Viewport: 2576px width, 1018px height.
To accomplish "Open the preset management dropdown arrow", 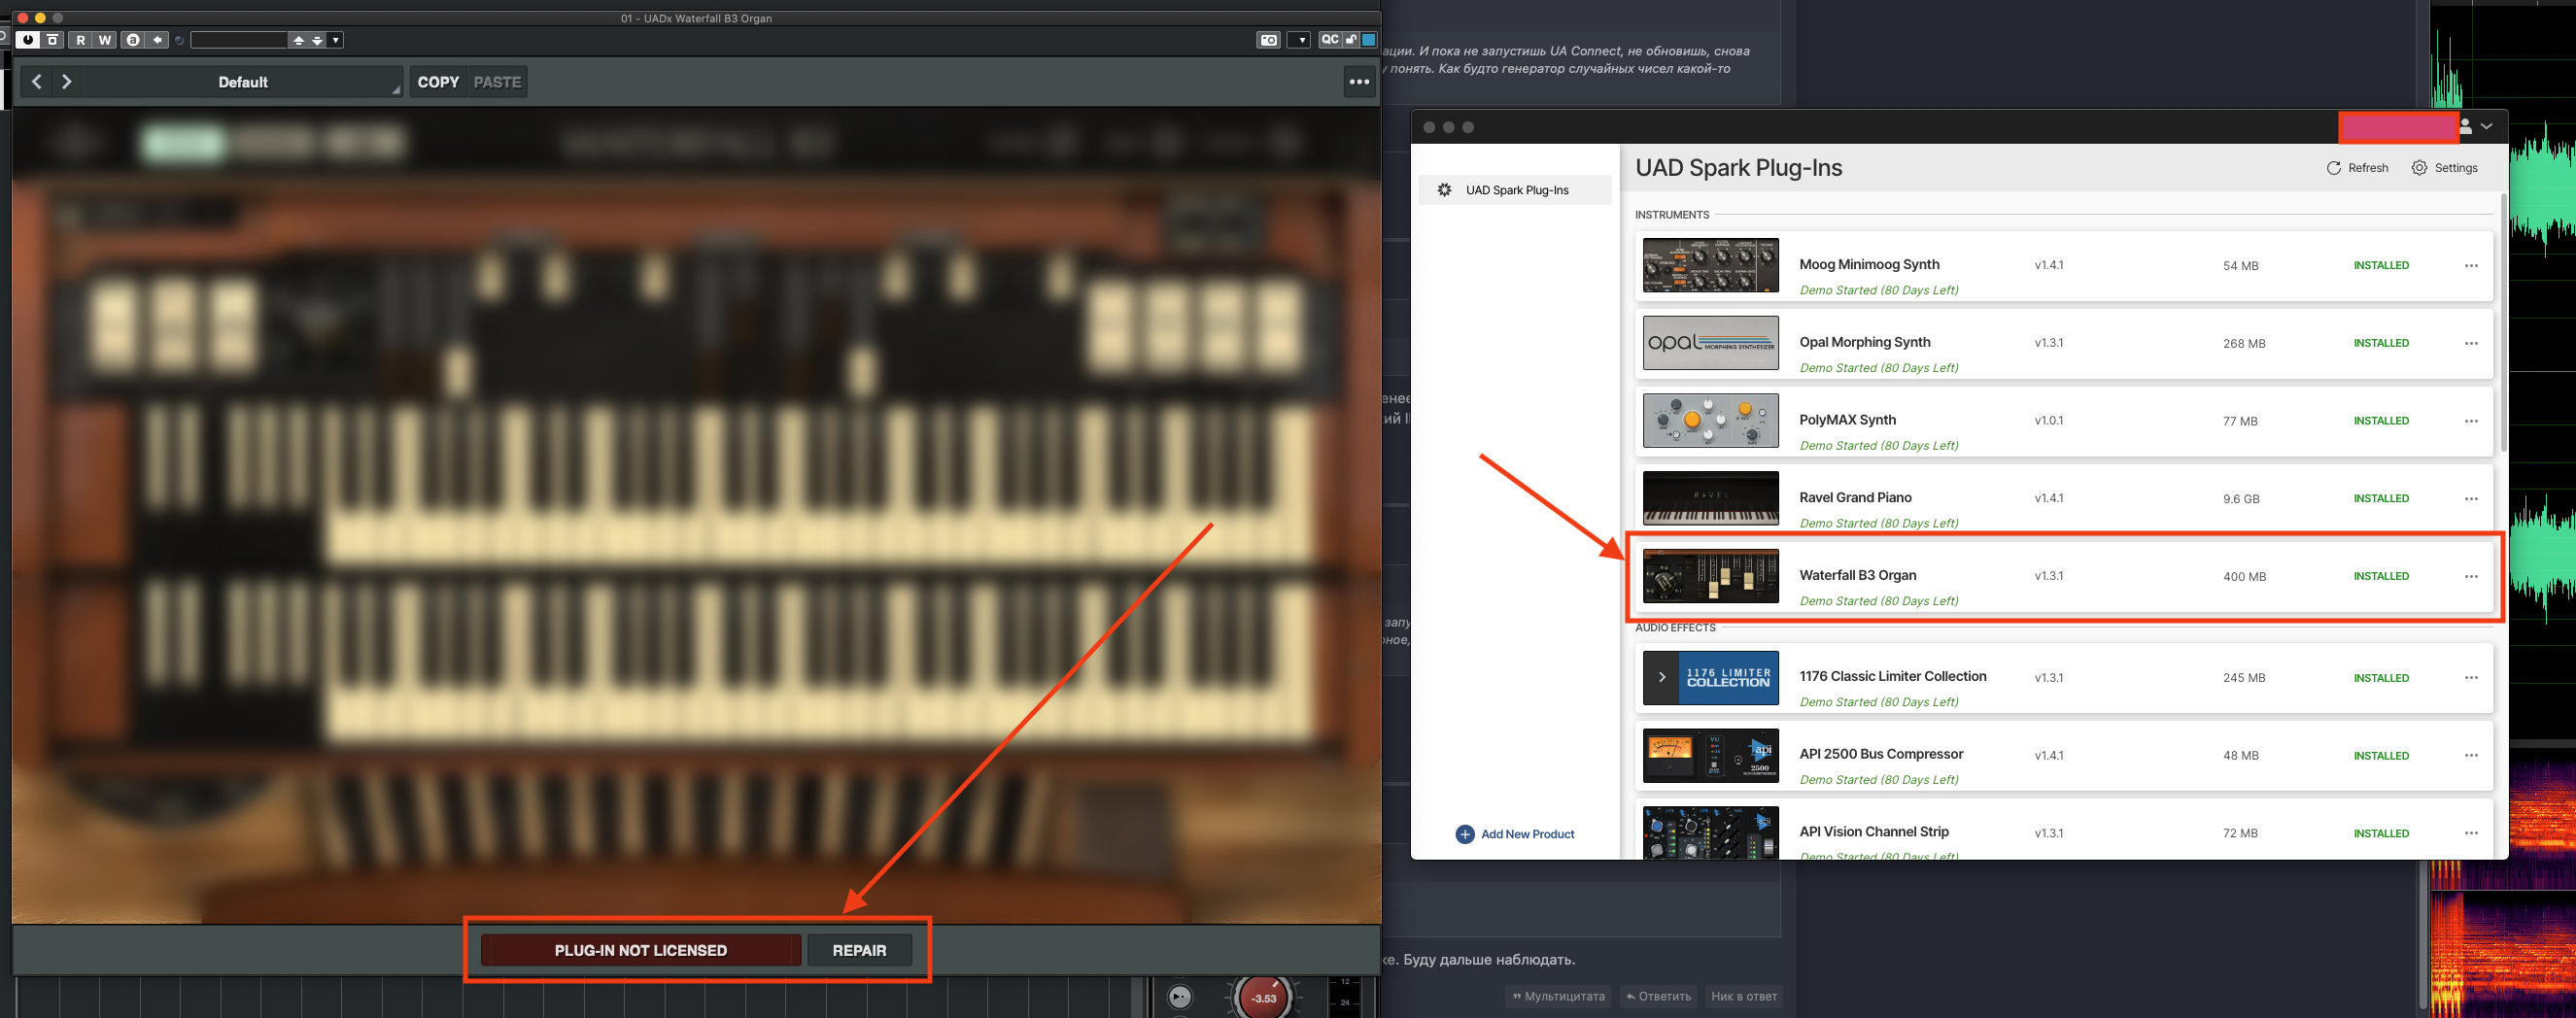I will click(x=336, y=40).
